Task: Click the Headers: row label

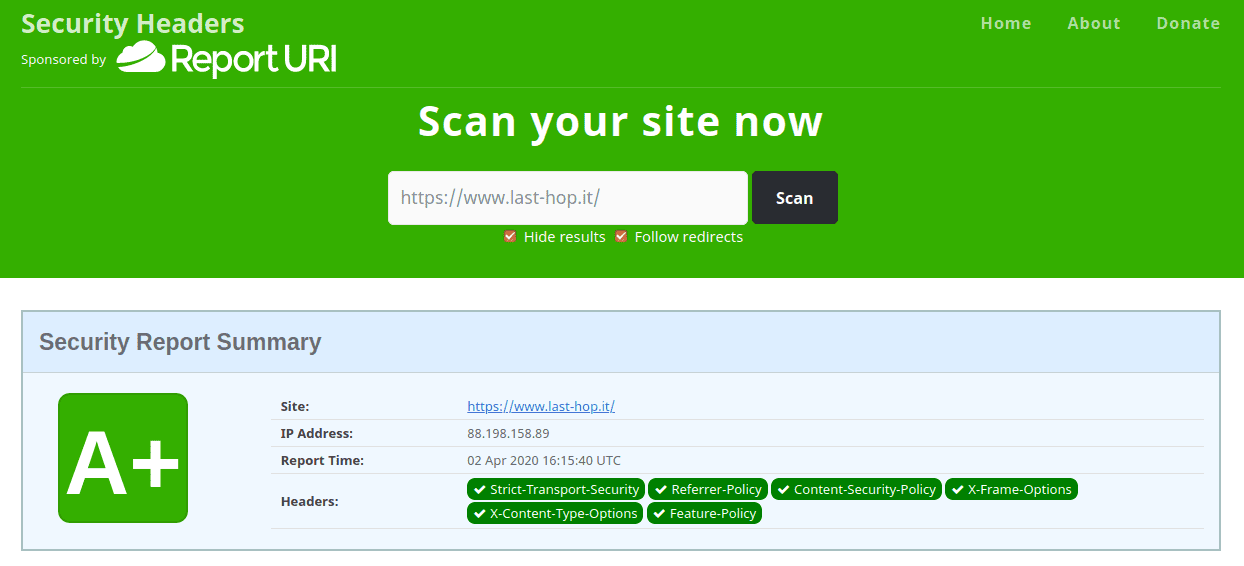Action: tap(310, 502)
